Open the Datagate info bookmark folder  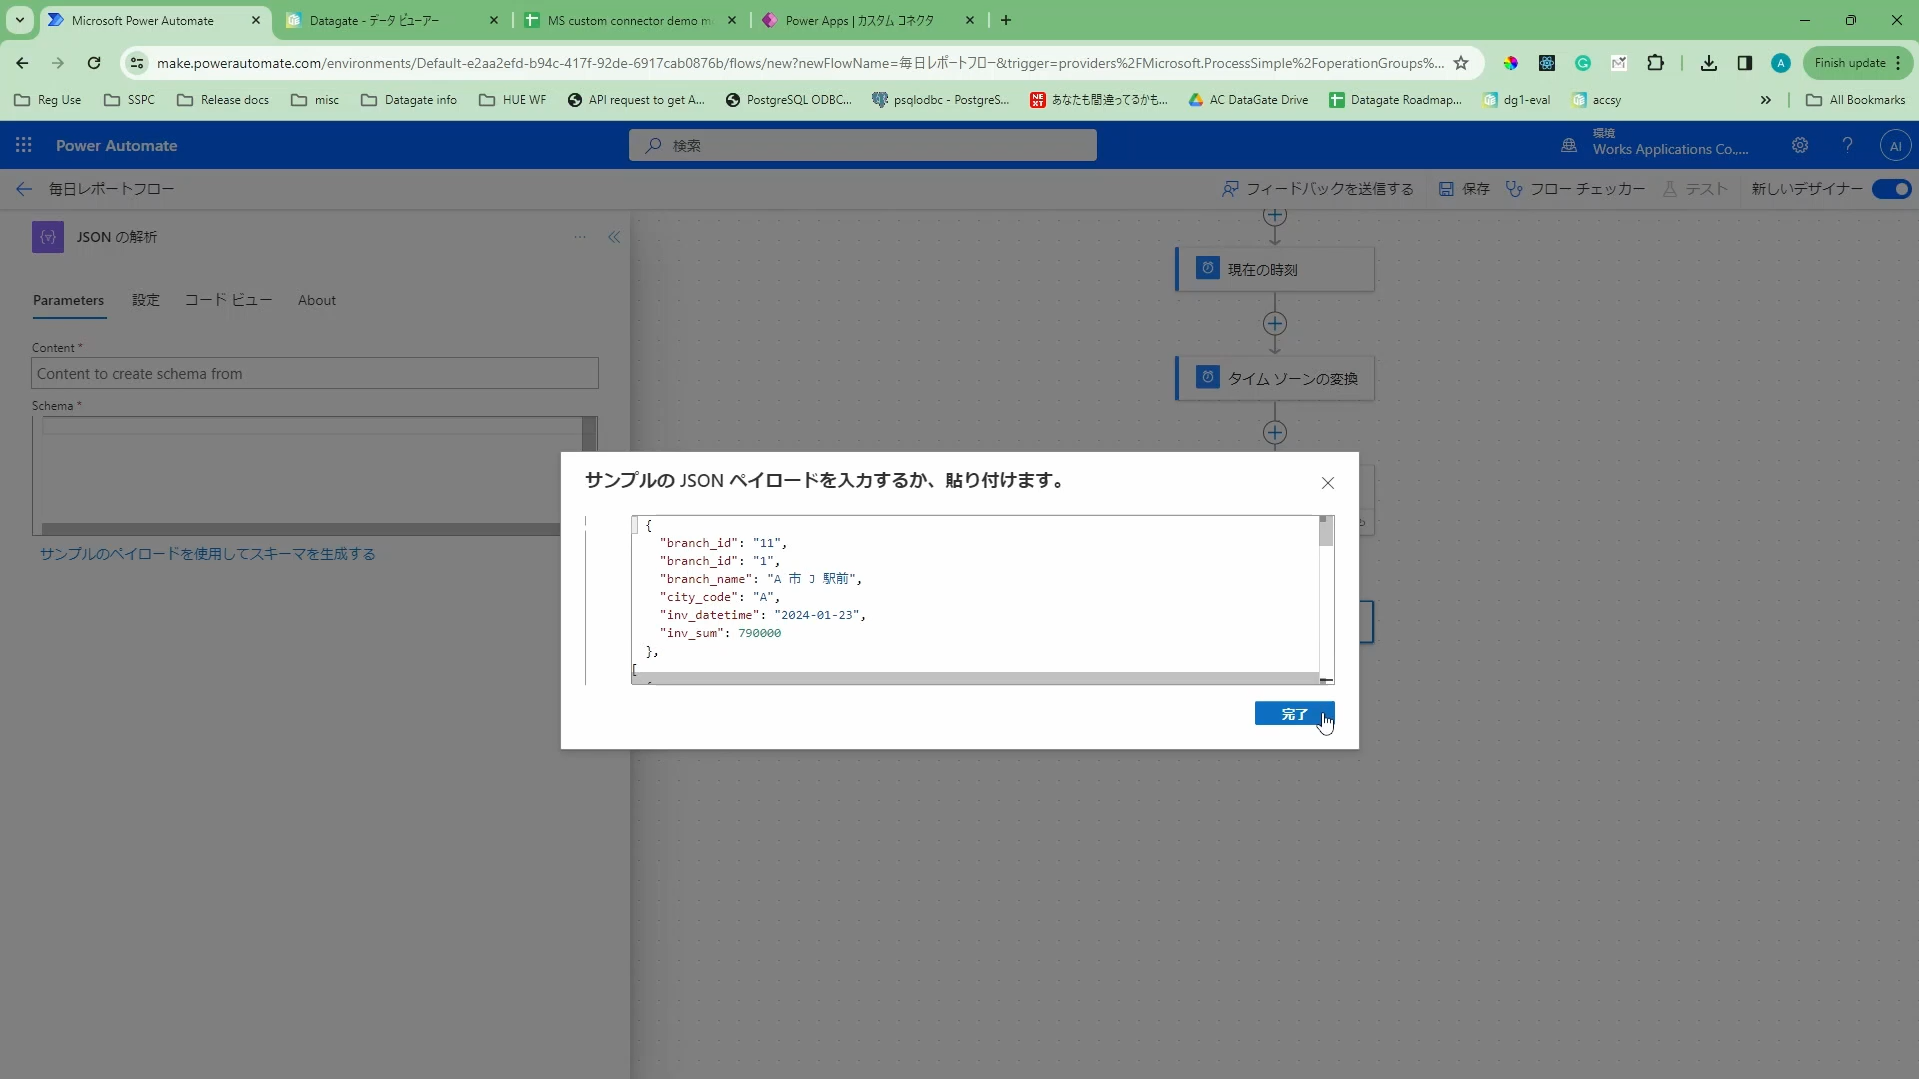pos(409,100)
